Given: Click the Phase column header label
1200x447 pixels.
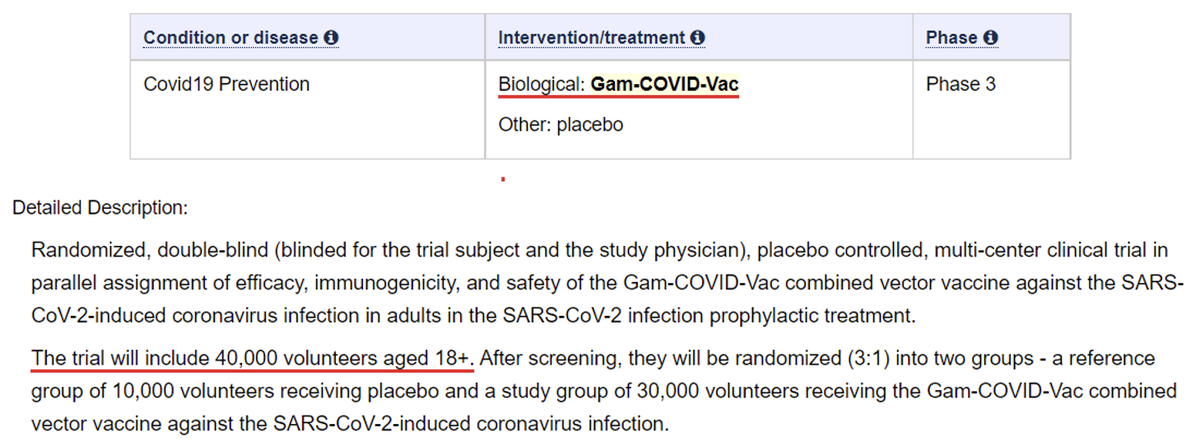Looking at the screenshot, I should (951, 37).
